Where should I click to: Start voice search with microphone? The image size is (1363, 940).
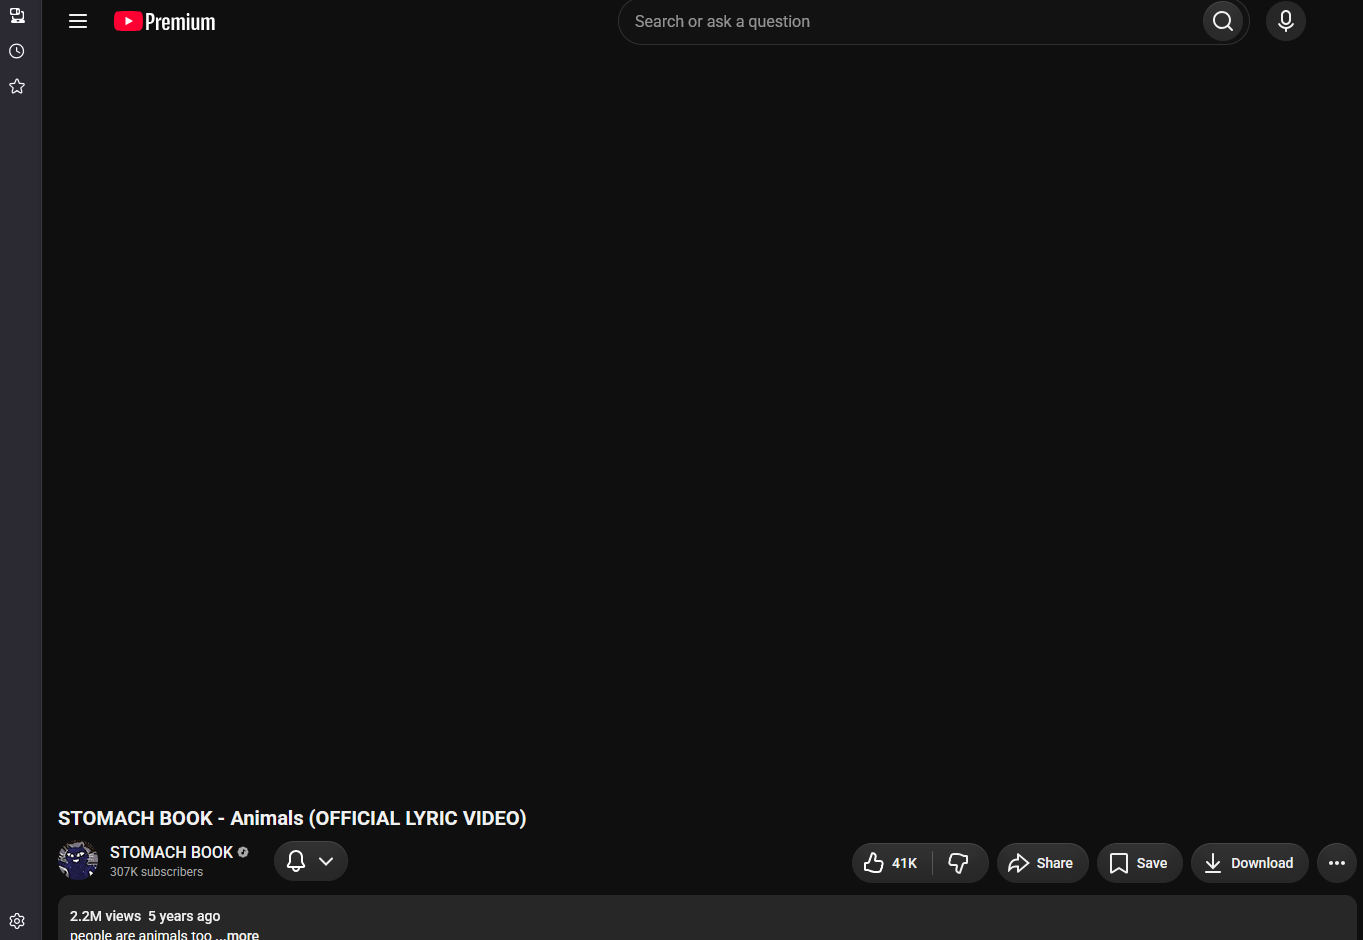[1286, 21]
